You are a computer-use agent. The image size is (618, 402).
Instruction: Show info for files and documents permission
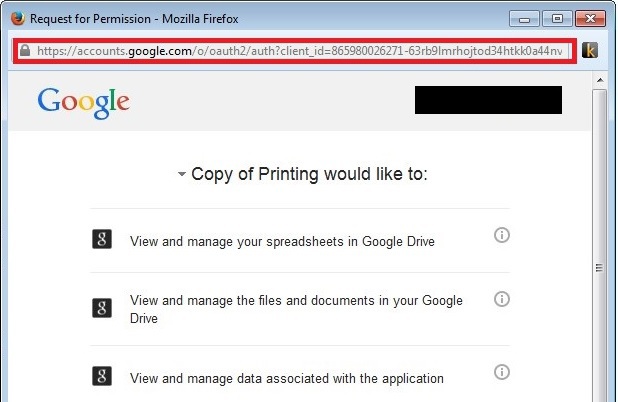point(502,299)
